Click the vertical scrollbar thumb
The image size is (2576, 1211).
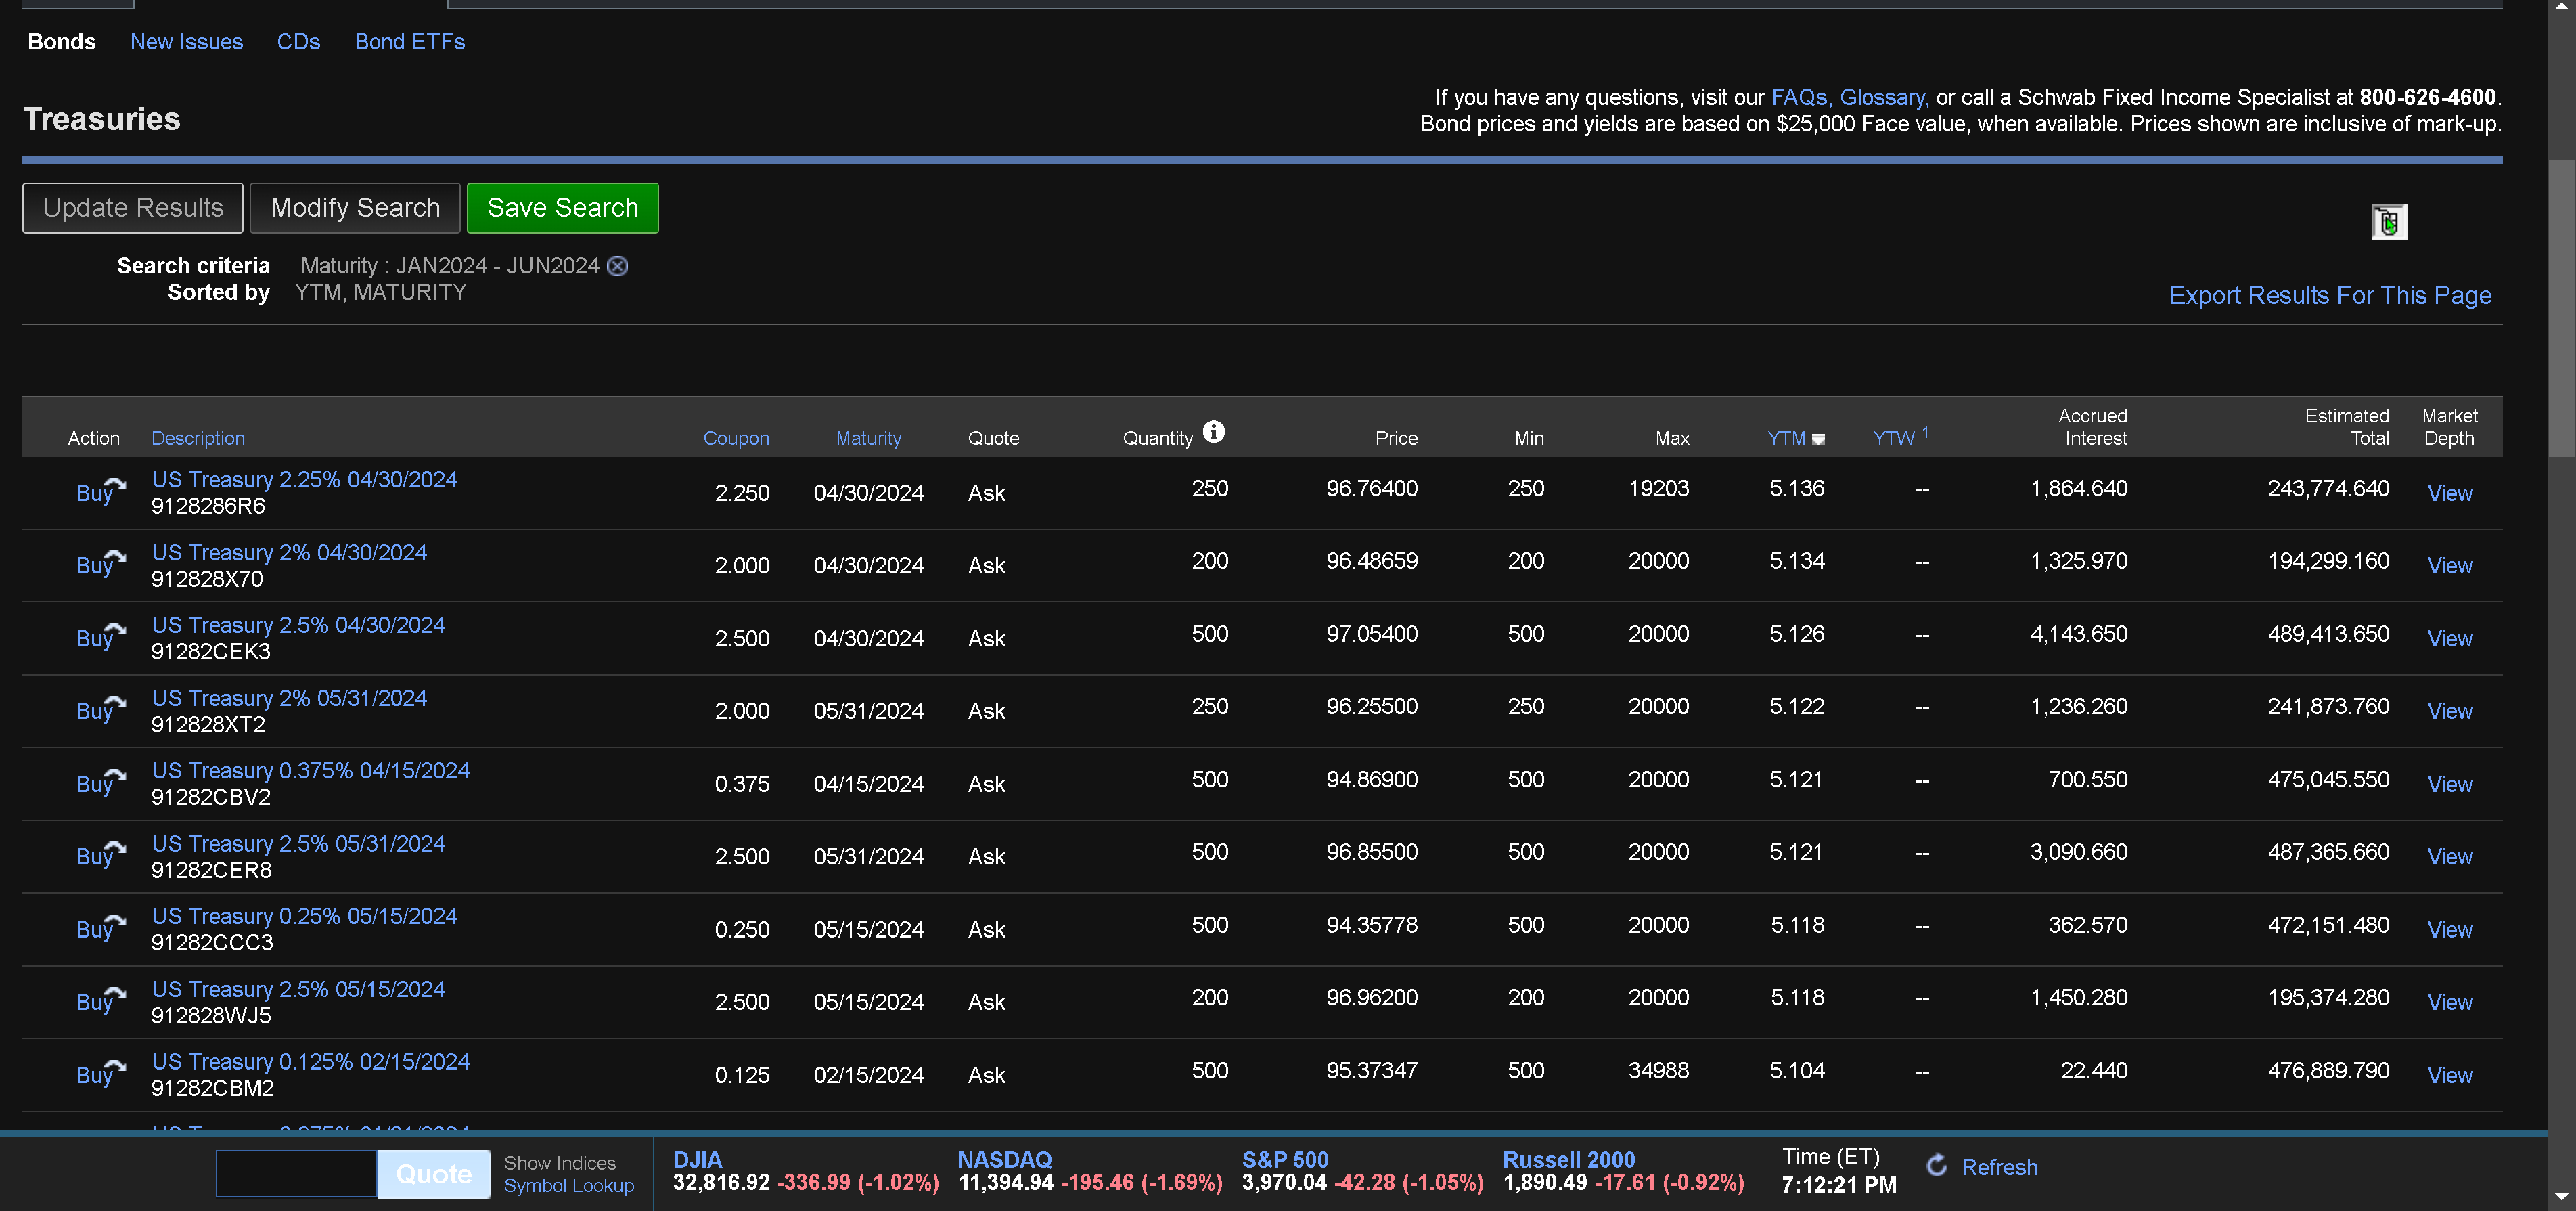[x=2561, y=308]
